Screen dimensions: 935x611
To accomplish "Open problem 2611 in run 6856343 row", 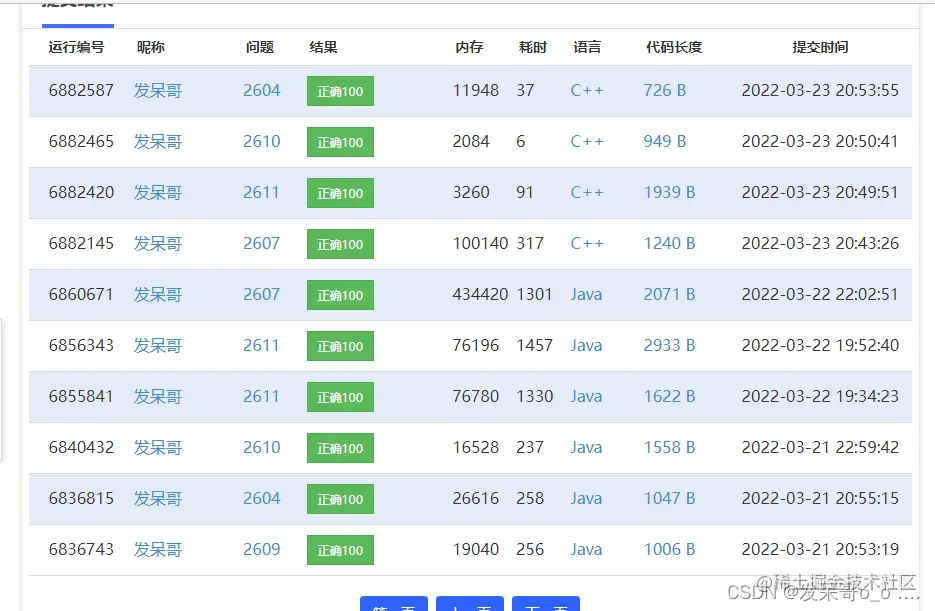I will tap(261, 346).
